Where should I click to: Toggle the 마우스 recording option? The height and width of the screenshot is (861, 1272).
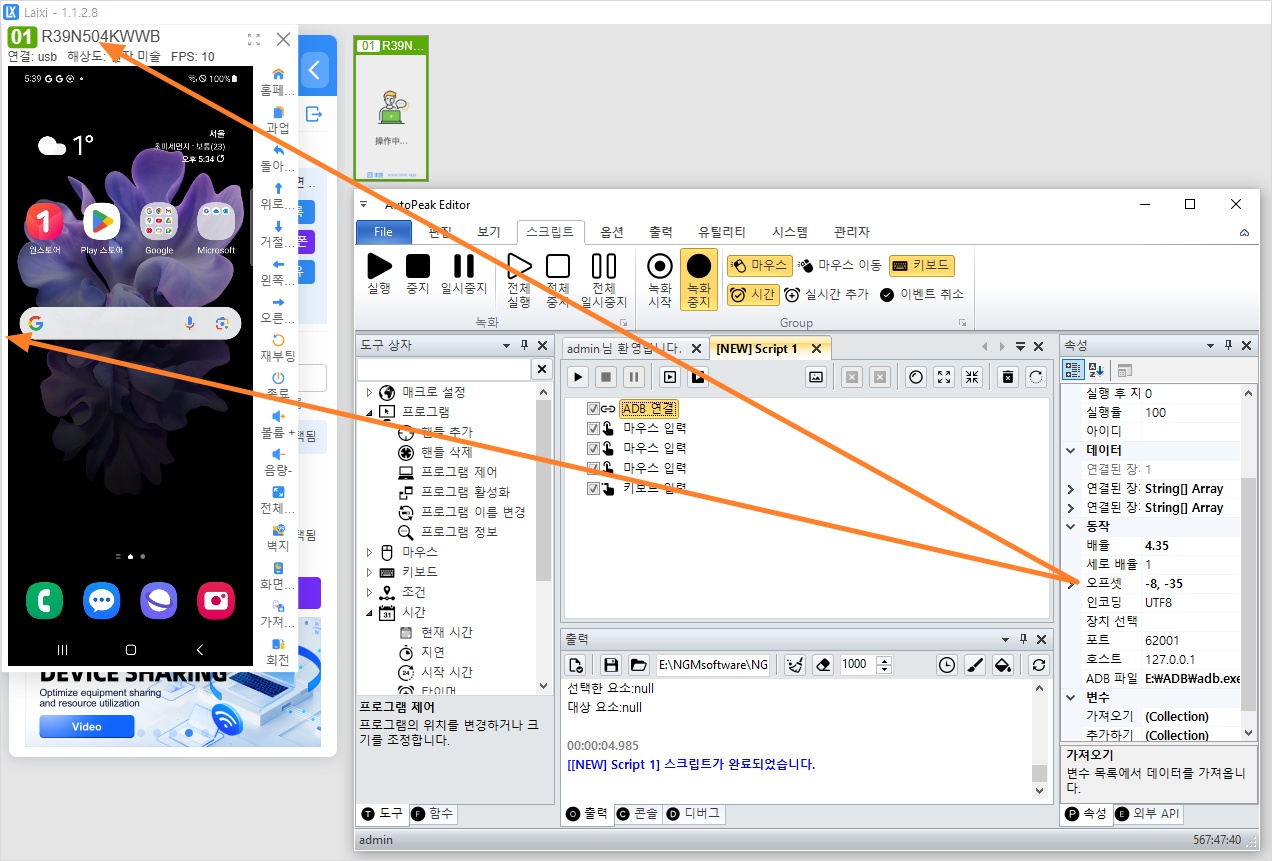[759, 266]
